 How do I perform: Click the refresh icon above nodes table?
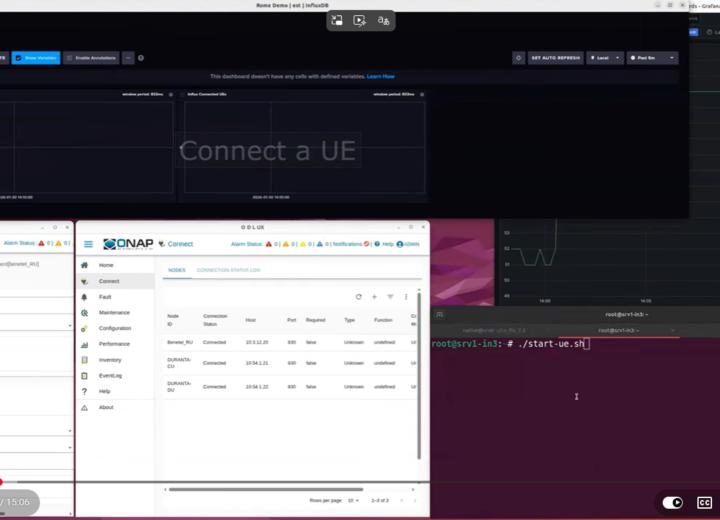(359, 297)
